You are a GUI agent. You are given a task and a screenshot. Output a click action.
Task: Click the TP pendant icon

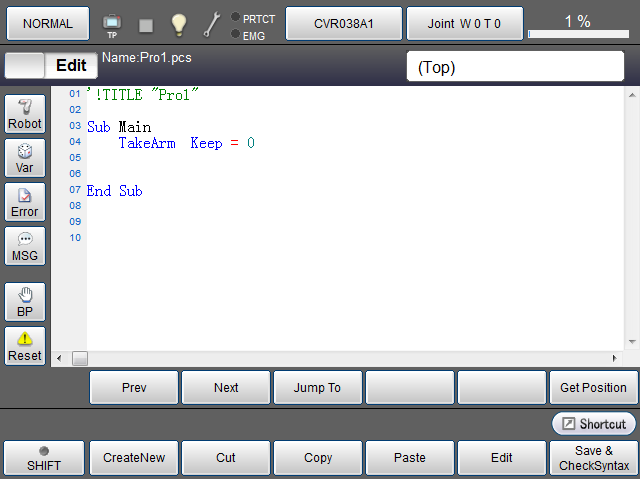(x=112, y=23)
